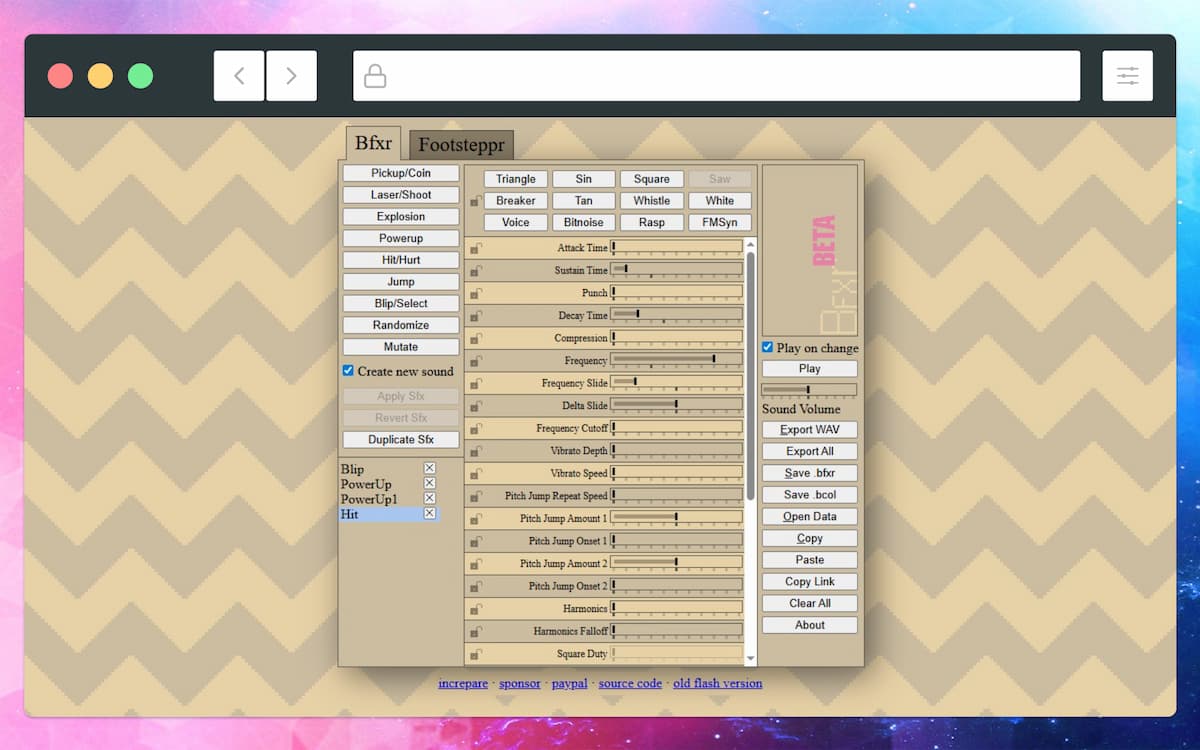Toggle the lock icon beside Frequency Cutoff
This screenshot has height=750, width=1200.
476,429
